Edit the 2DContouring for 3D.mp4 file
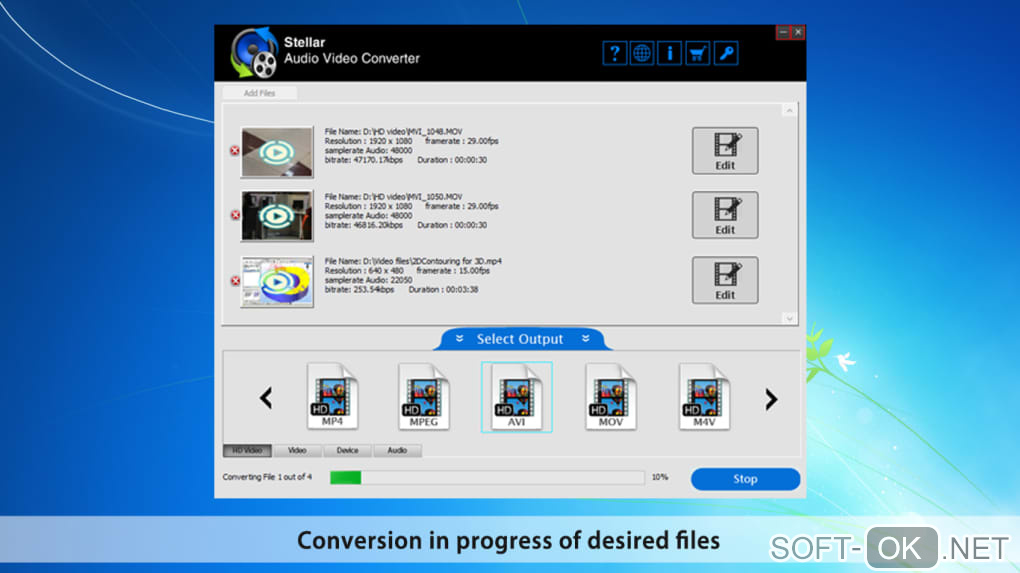The height and width of the screenshot is (573, 1020). pos(725,280)
